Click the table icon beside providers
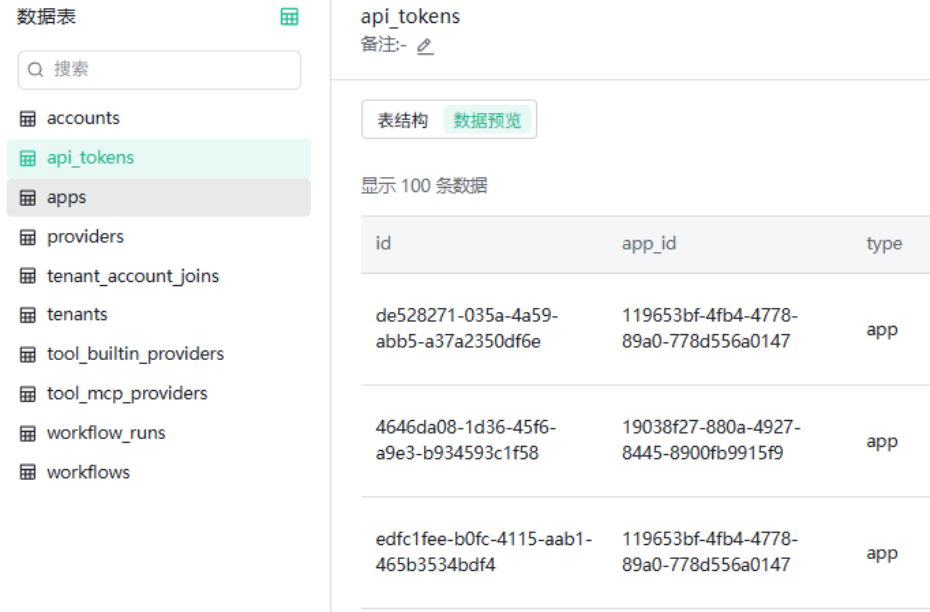Screen dimensions: 930x612 28,238
